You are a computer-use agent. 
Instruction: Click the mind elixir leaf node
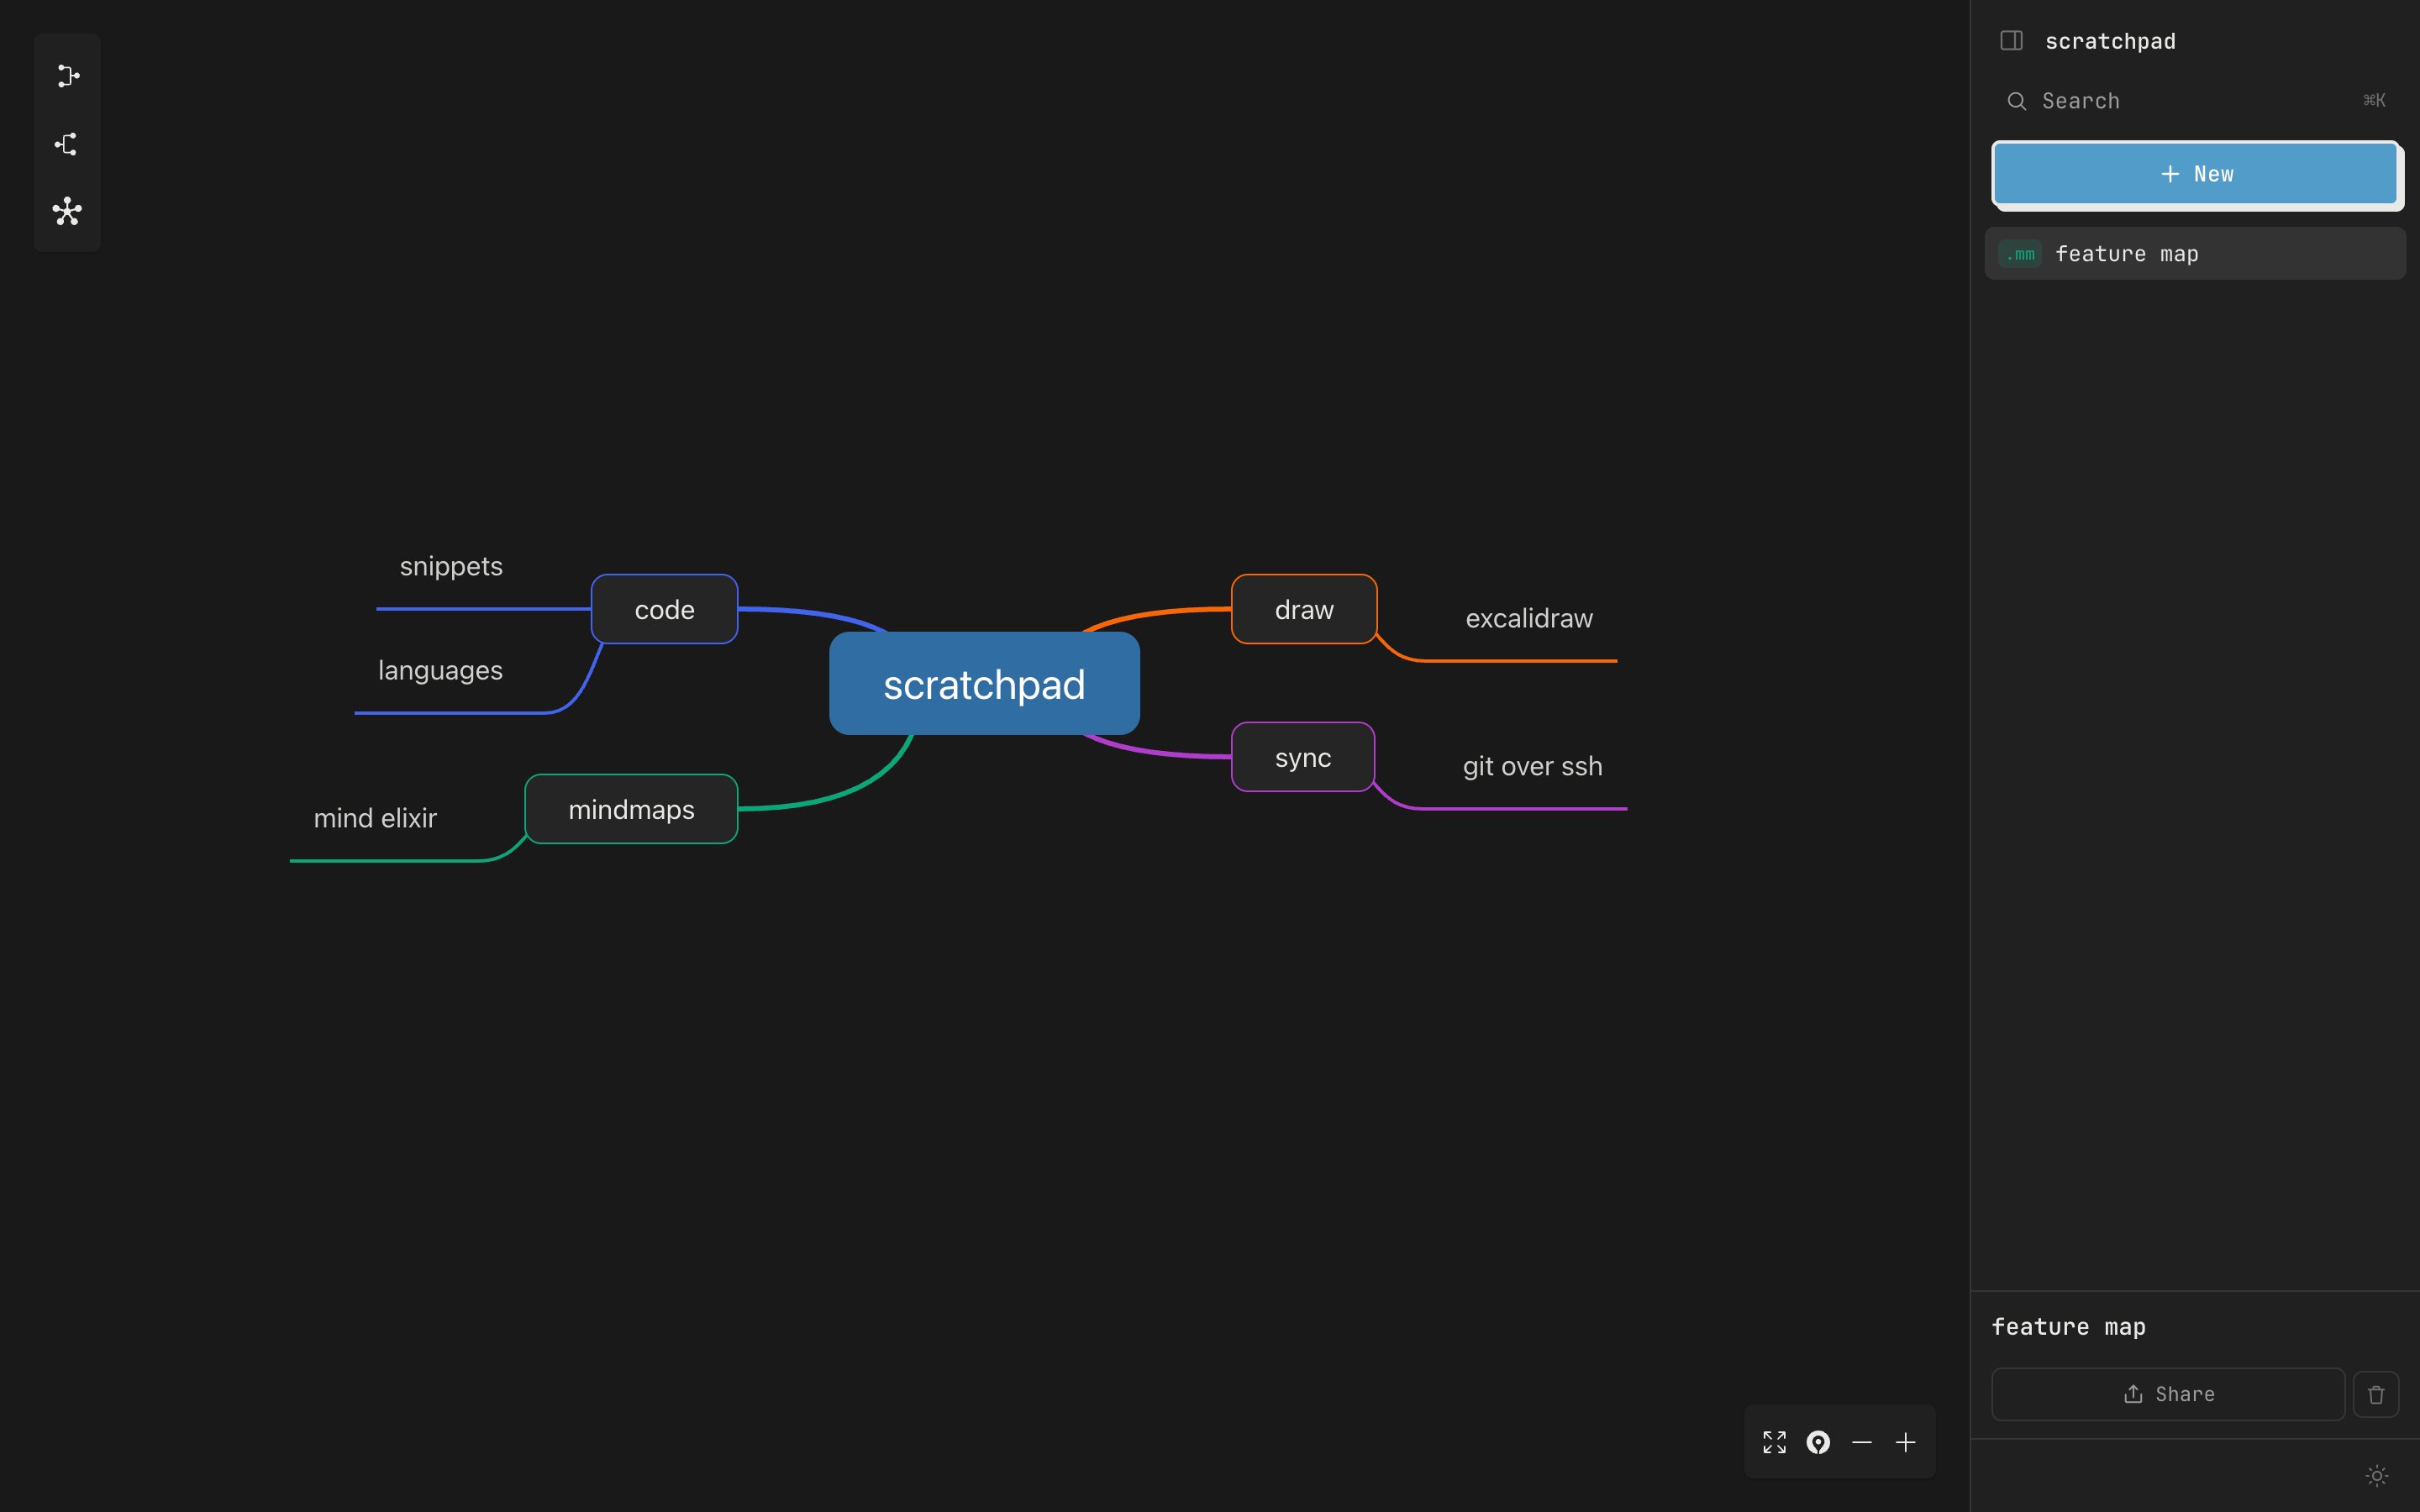(x=375, y=819)
